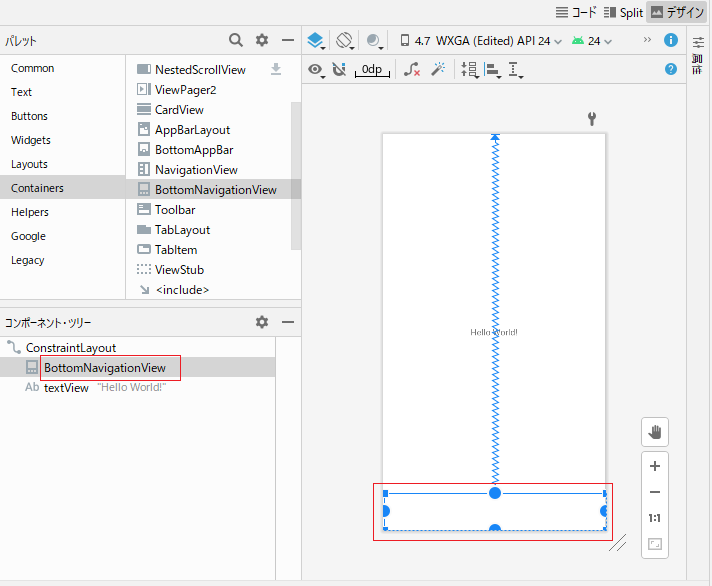712x586 pixels.
Task: Select Buttons palette category
Action: click(62, 116)
